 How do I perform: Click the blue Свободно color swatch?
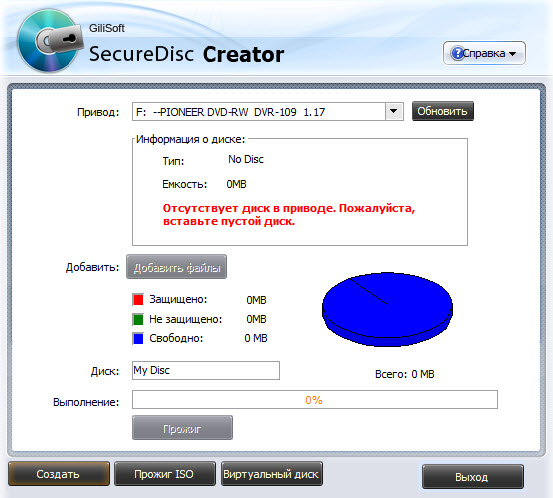pyautogui.click(x=138, y=338)
